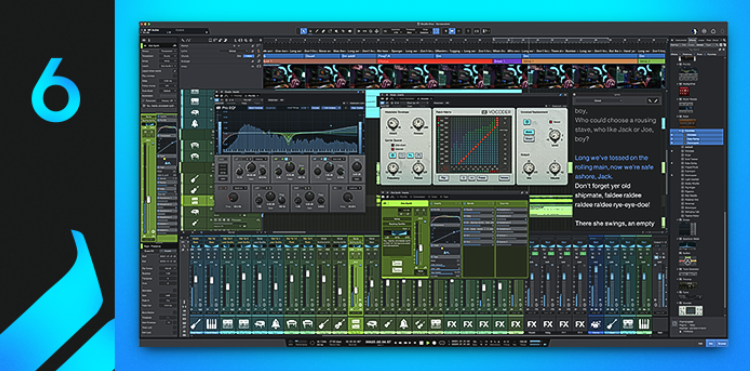This screenshot has height=371, width=750.
Task: Click the blue drum kit channel icon
Action: tap(596, 324)
